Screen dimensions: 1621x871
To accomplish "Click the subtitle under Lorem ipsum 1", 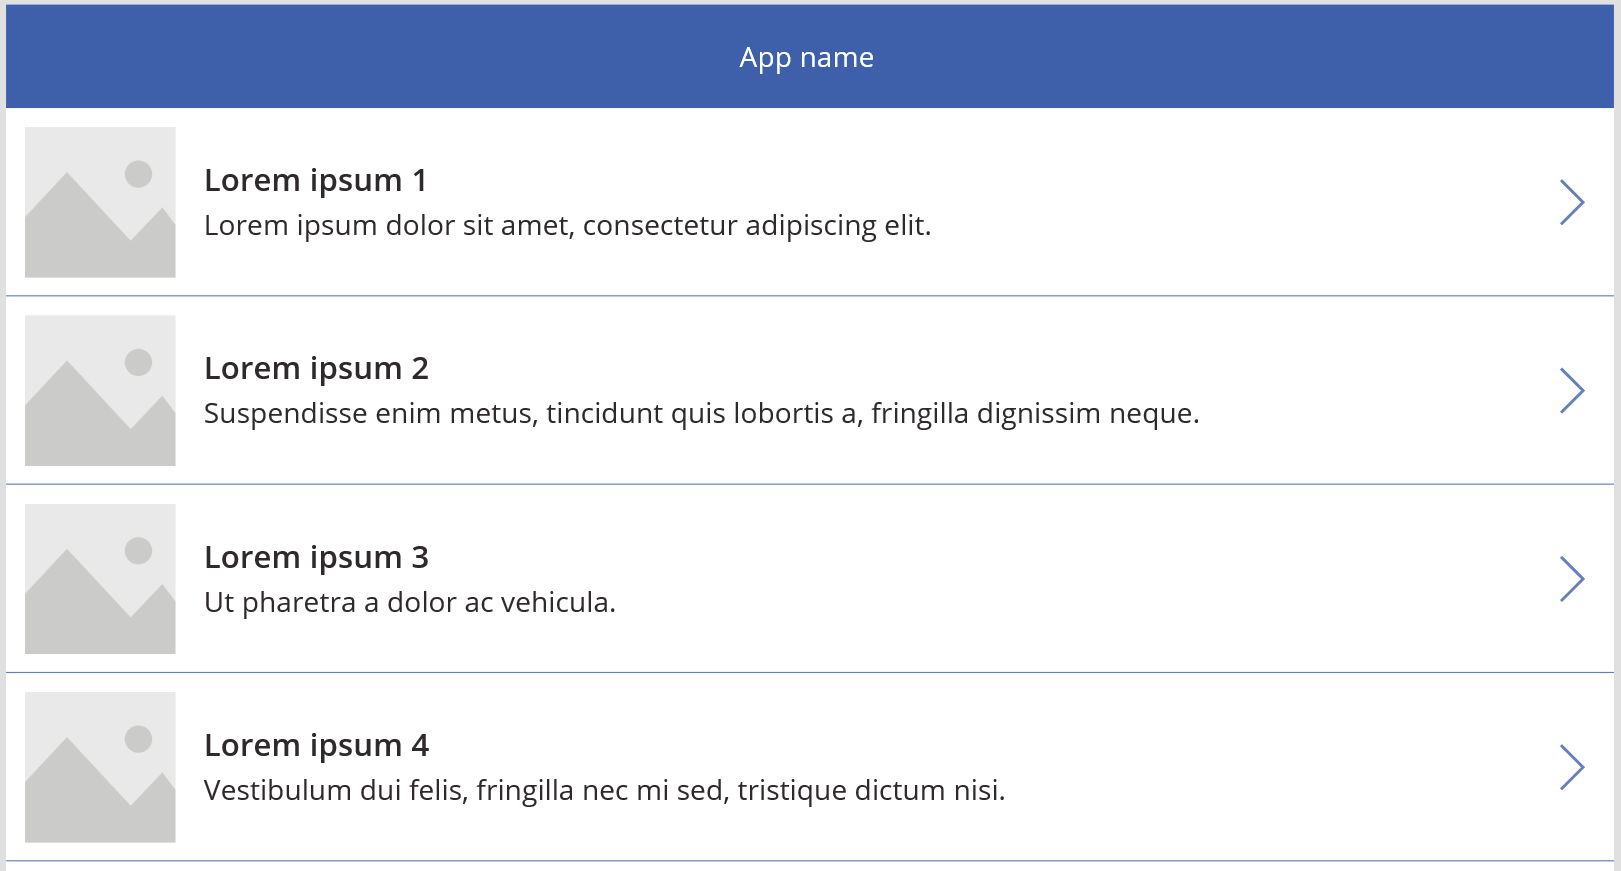I will click(568, 226).
